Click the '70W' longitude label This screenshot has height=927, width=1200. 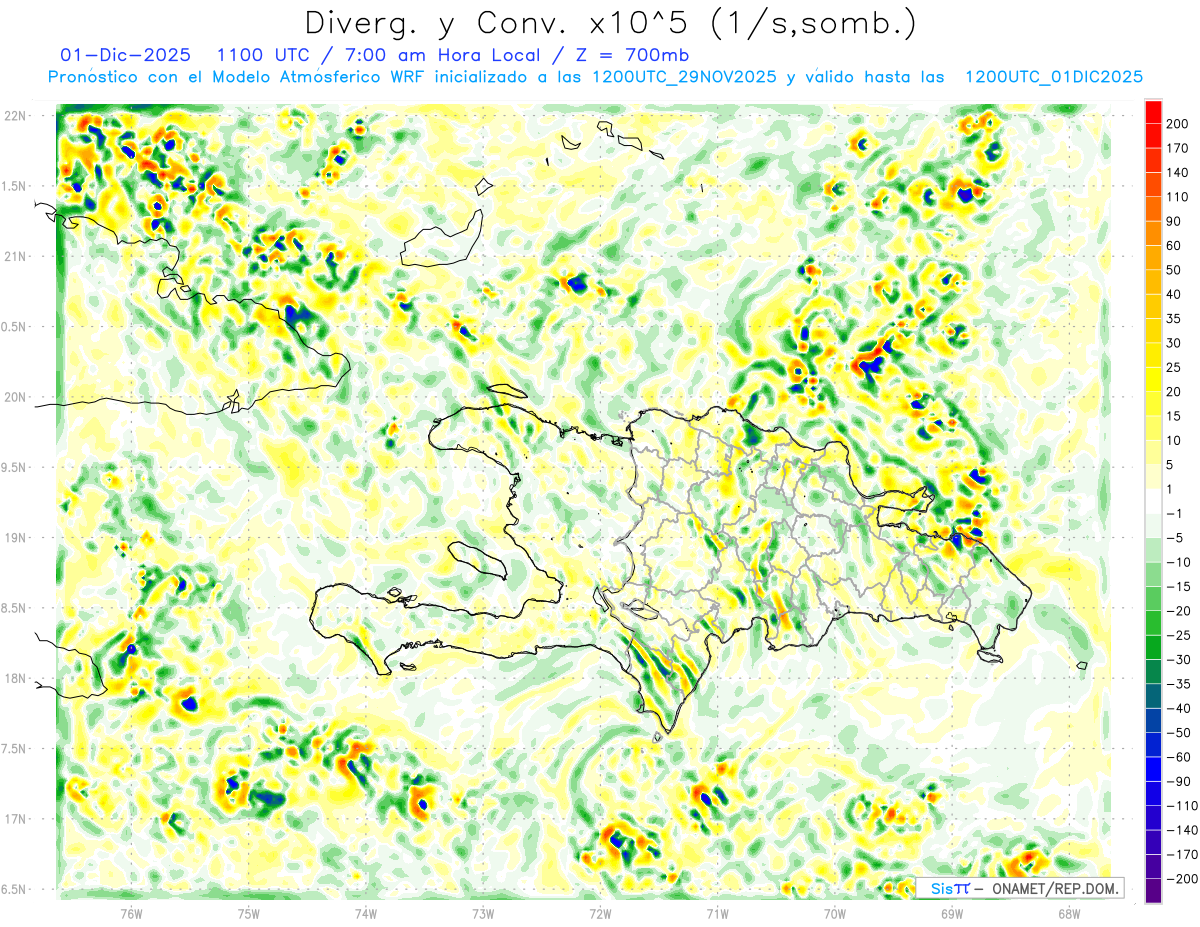point(834,913)
